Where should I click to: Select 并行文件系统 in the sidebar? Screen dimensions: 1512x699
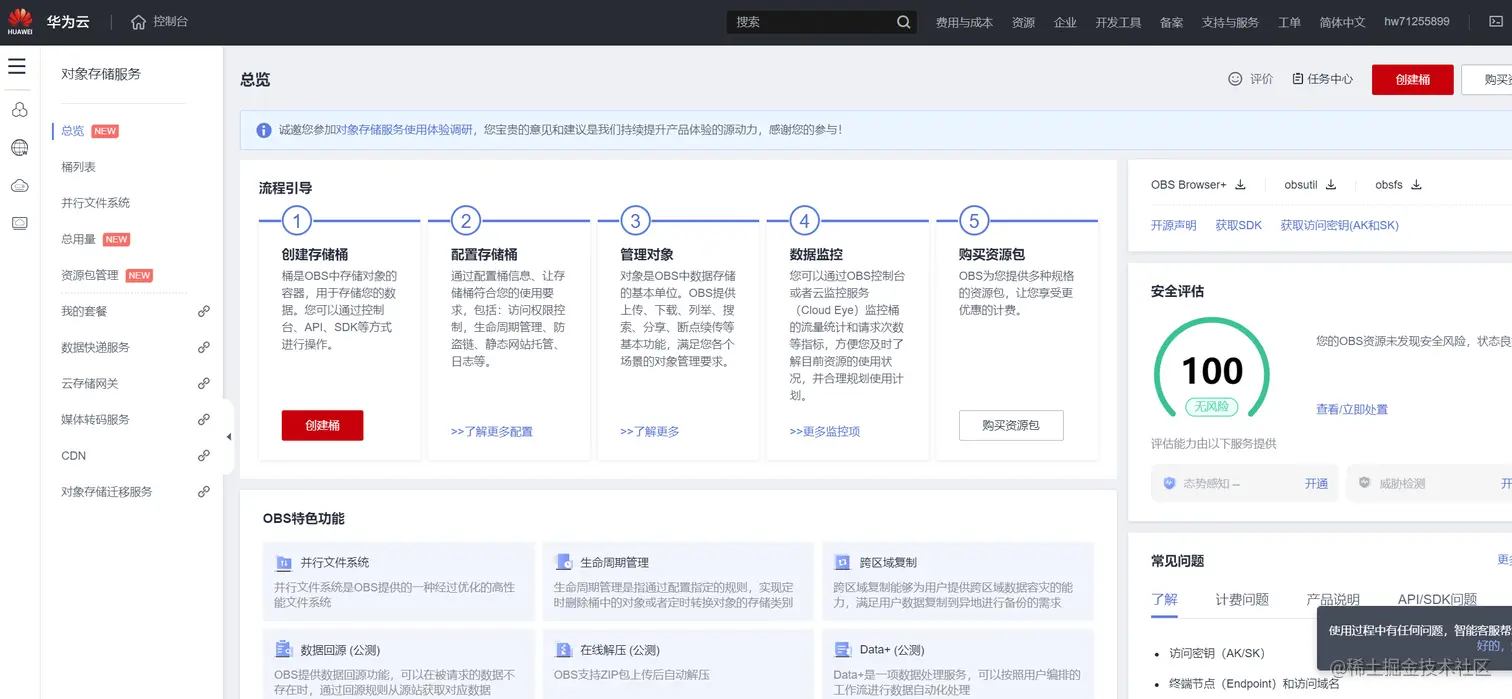click(x=95, y=203)
